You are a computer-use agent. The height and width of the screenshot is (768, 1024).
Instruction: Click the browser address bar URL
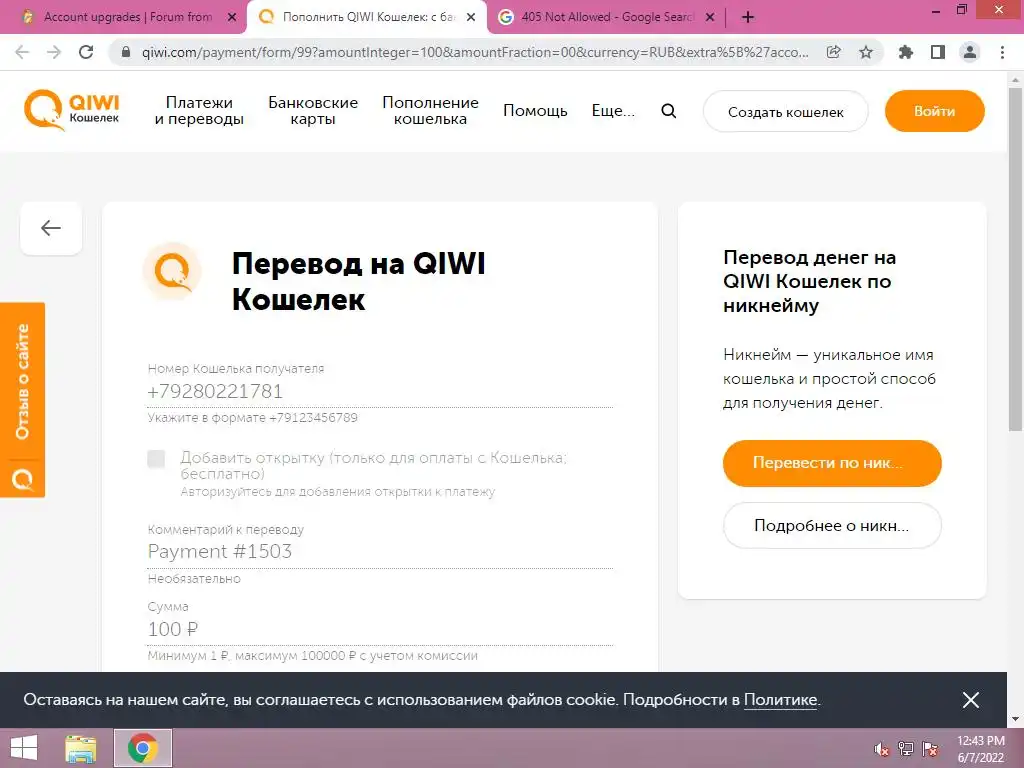[475, 52]
